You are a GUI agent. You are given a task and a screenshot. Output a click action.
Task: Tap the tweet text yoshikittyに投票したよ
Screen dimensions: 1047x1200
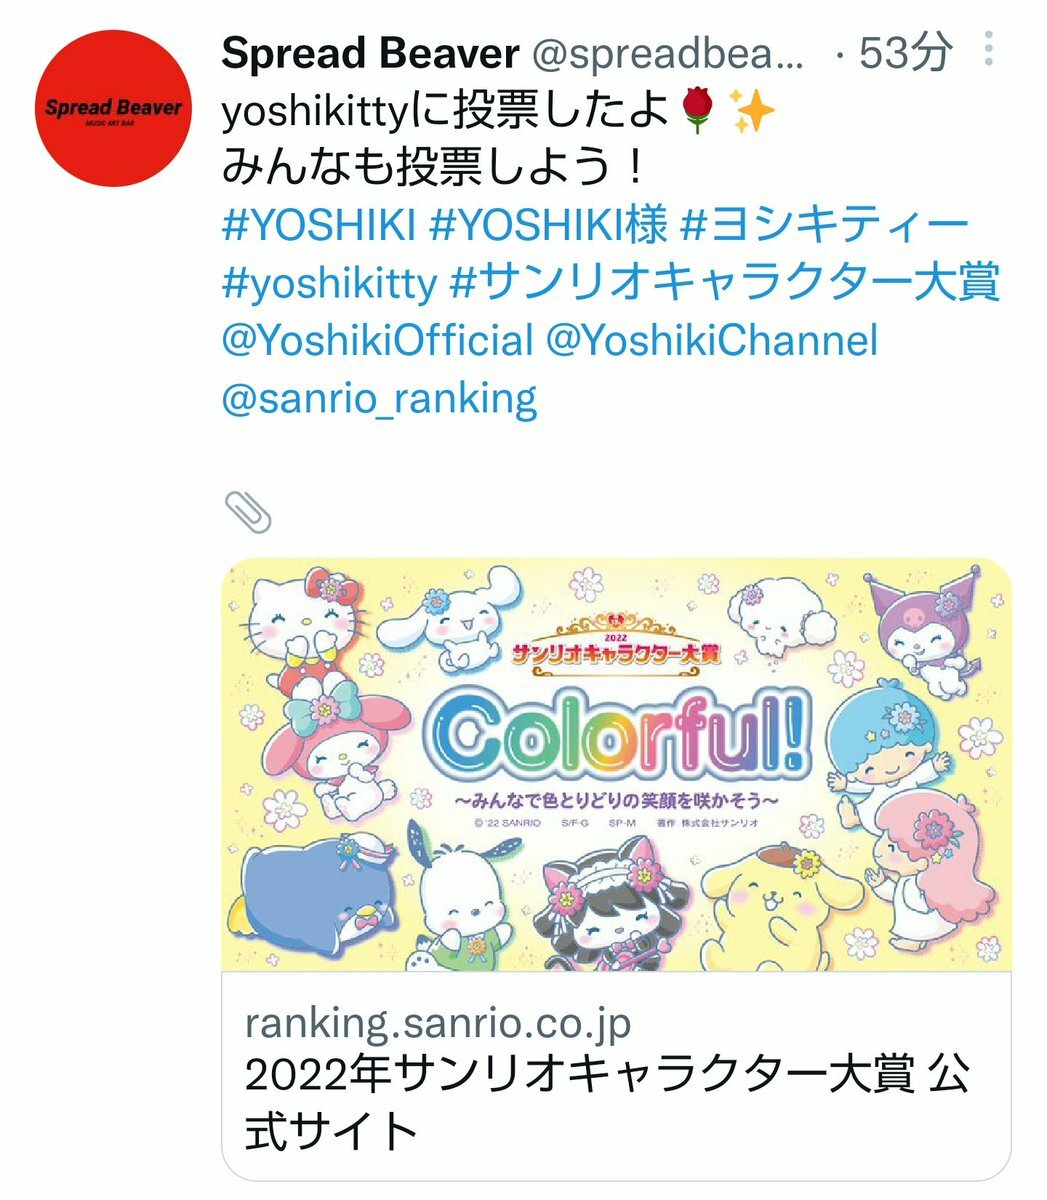point(445,113)
